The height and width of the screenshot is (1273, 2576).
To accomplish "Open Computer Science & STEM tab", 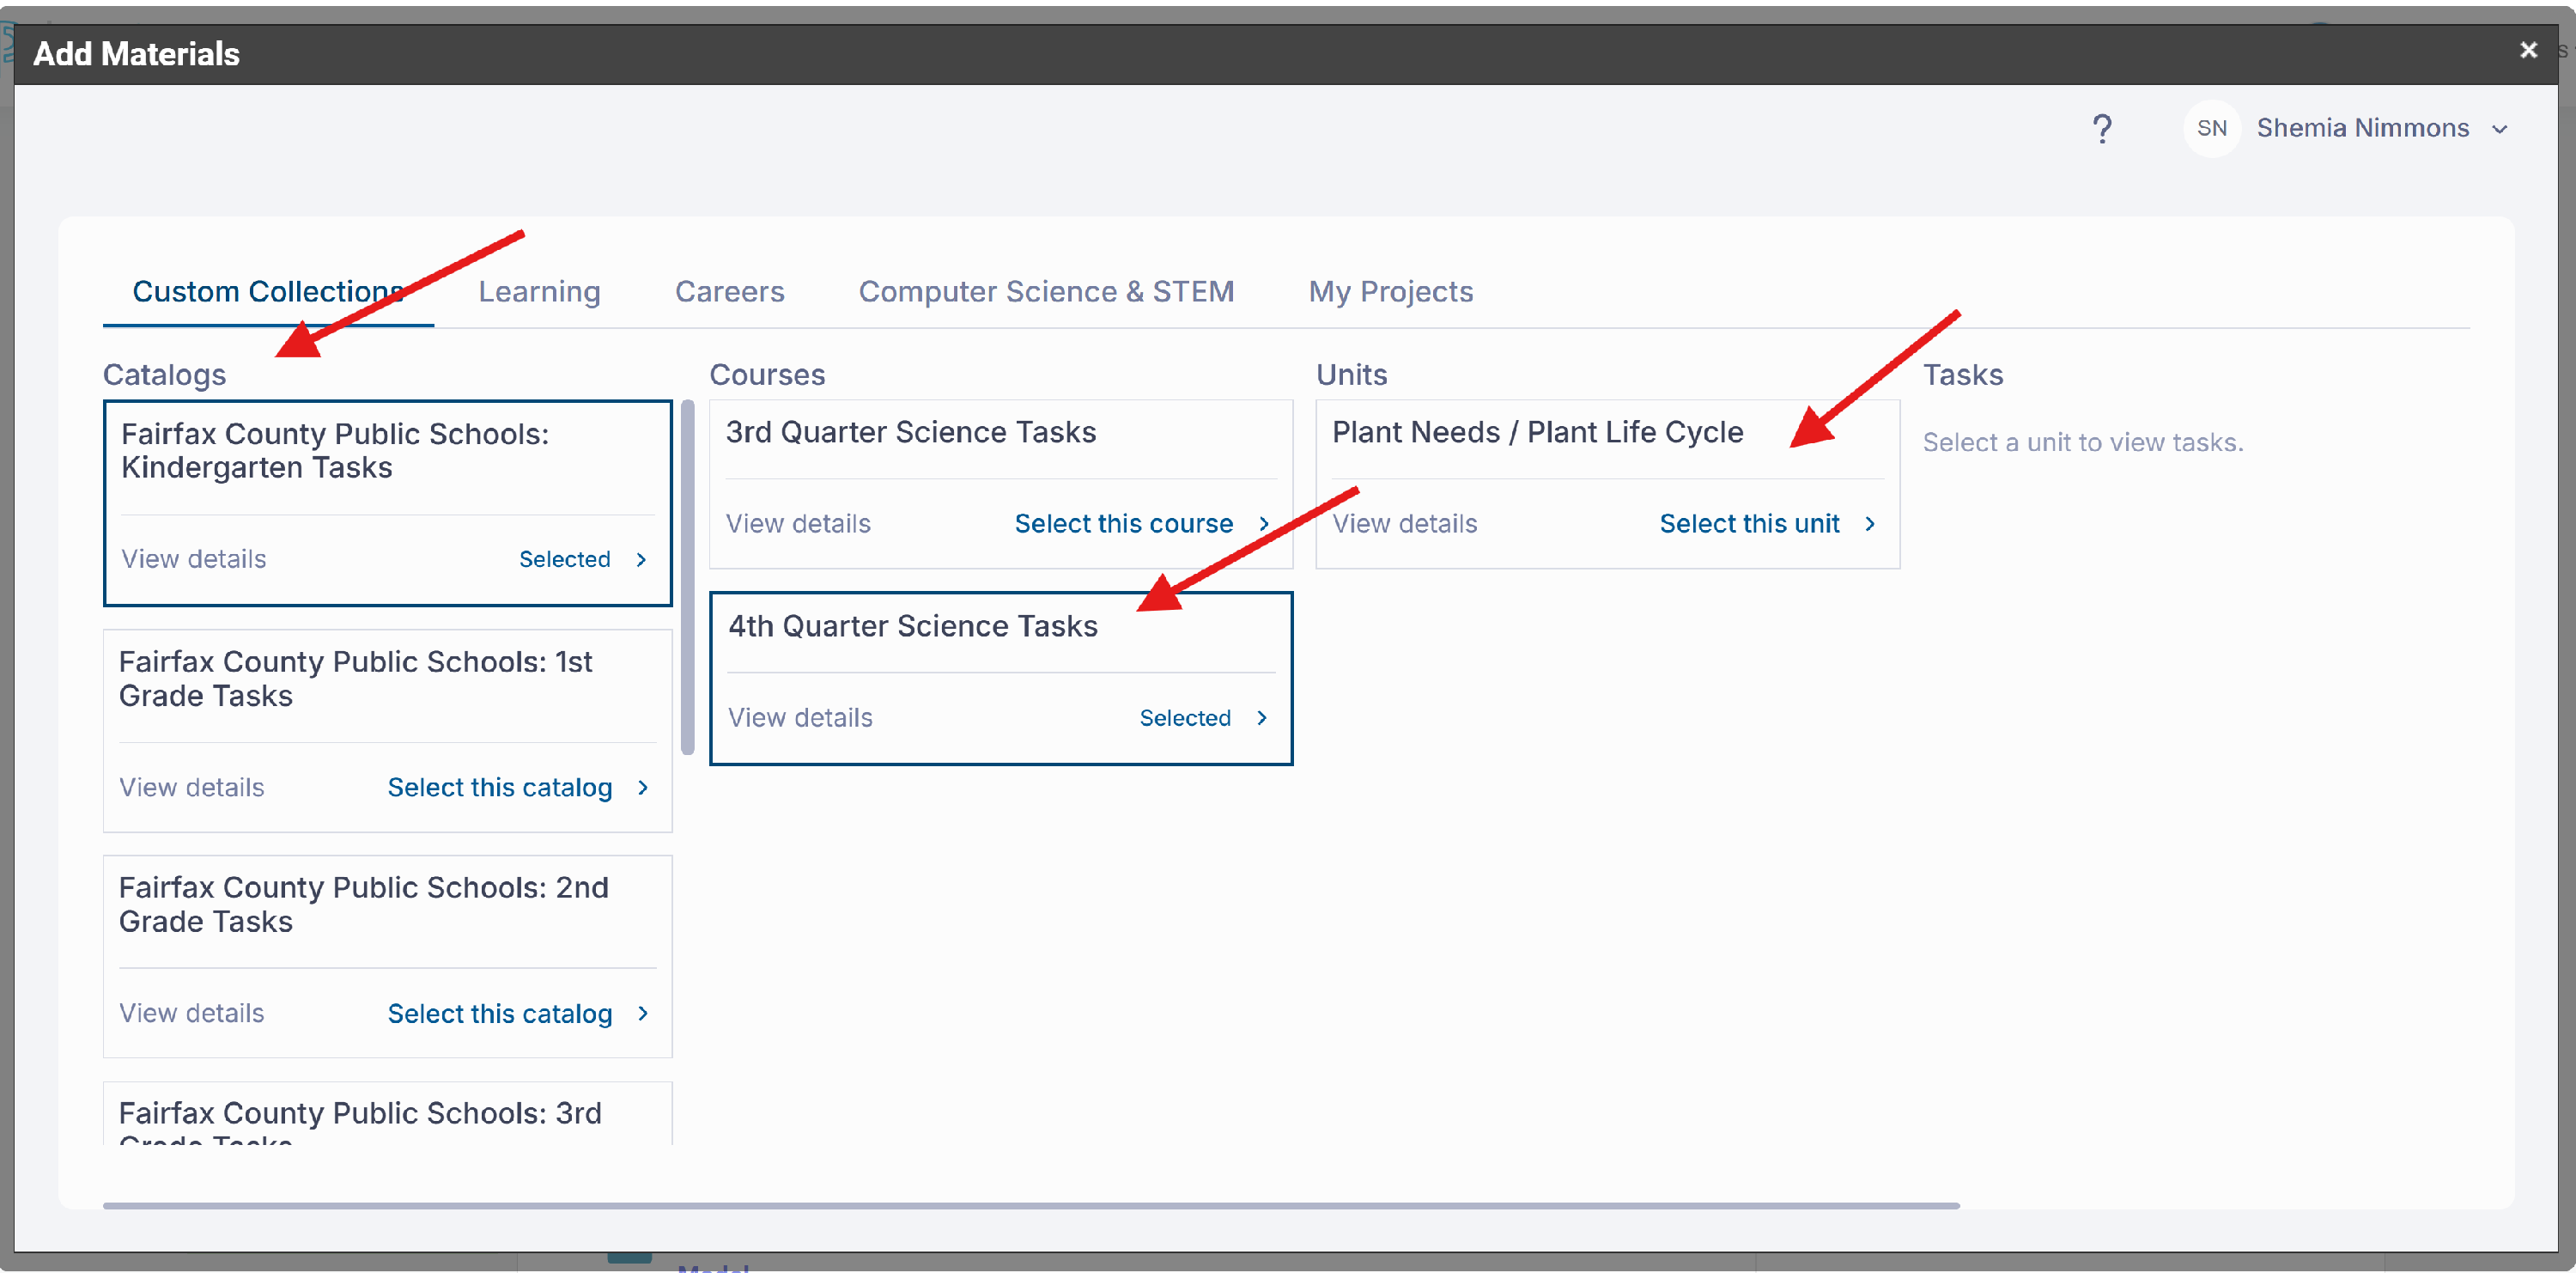I will tap(1046, 291).
